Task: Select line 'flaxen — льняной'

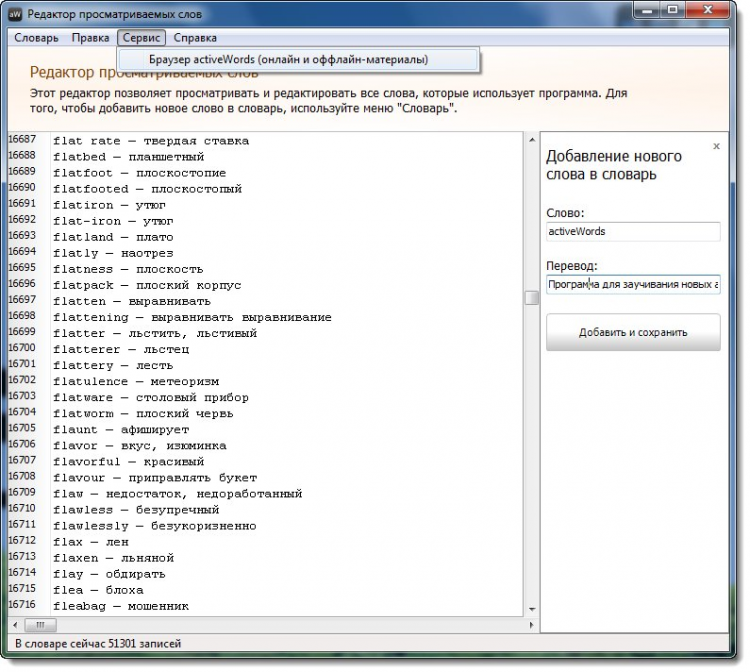Action: [x=113, y=558]
